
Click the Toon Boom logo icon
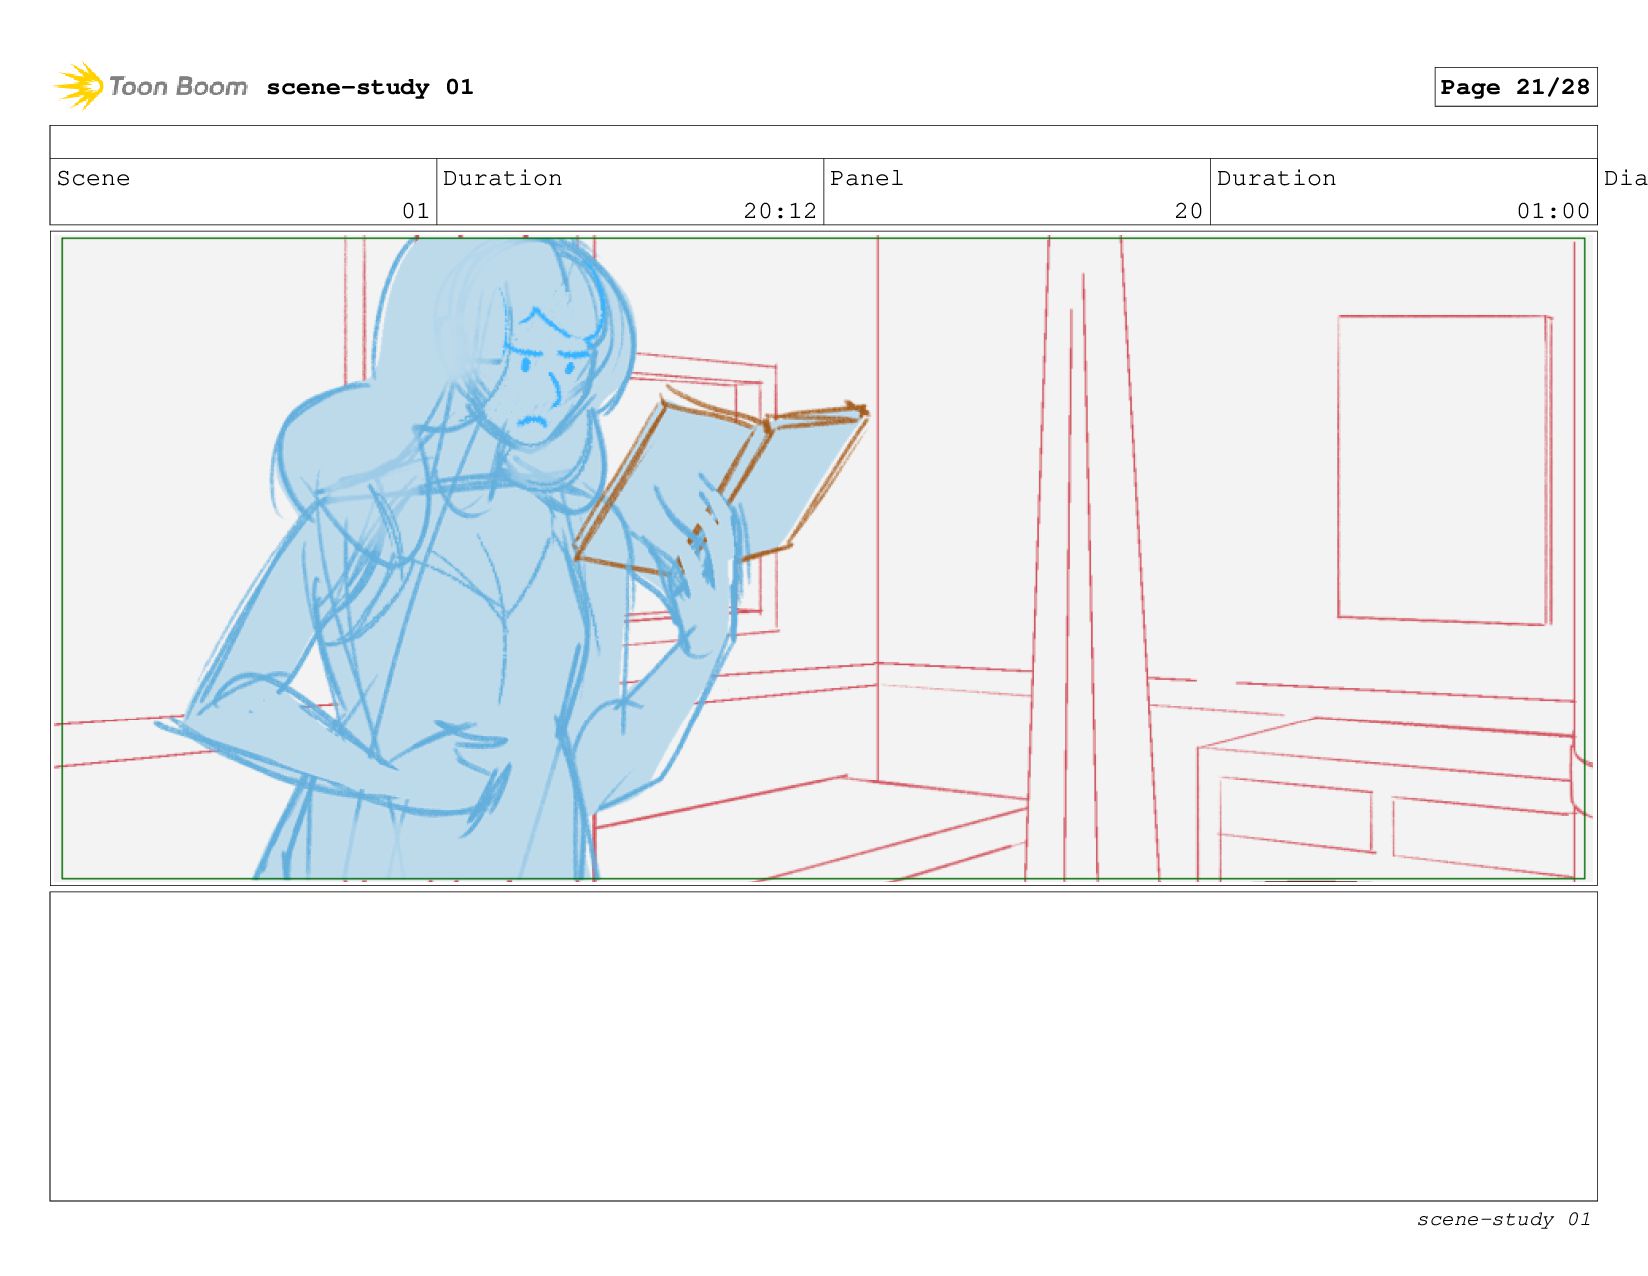78,86
